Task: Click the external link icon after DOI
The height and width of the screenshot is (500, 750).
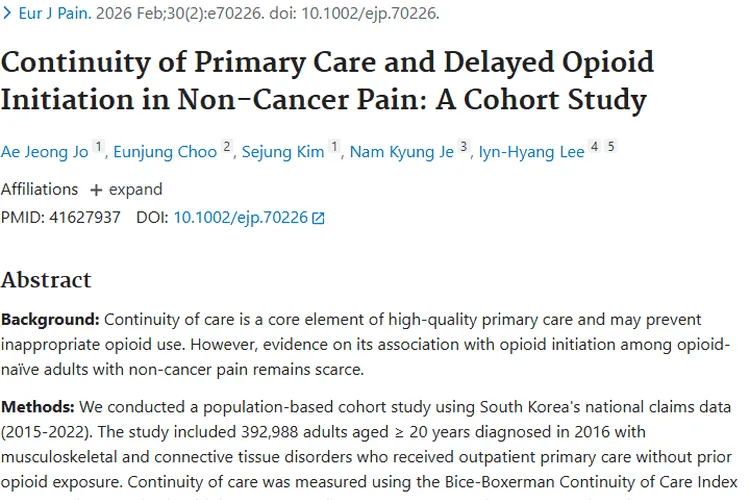Action: click(319, 218)
